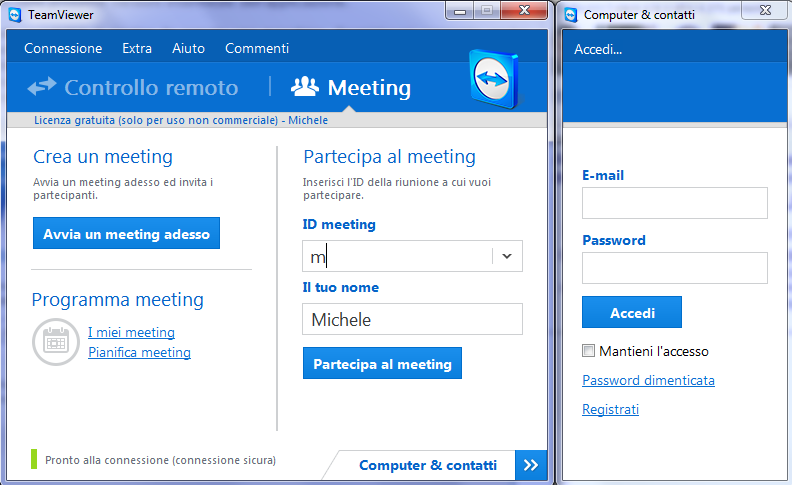Click the Password dimenticata link
The image size is (792, 485).
649,380
